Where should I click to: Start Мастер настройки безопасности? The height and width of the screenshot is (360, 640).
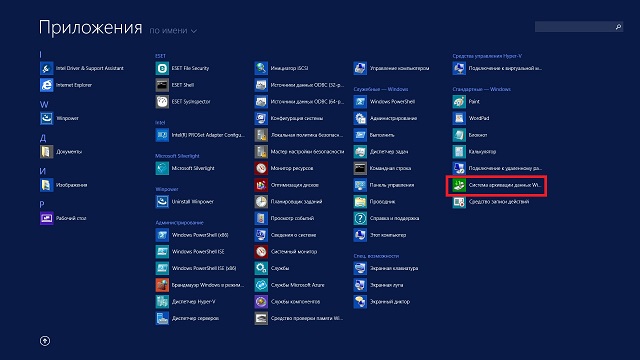[x=300, y=151]
